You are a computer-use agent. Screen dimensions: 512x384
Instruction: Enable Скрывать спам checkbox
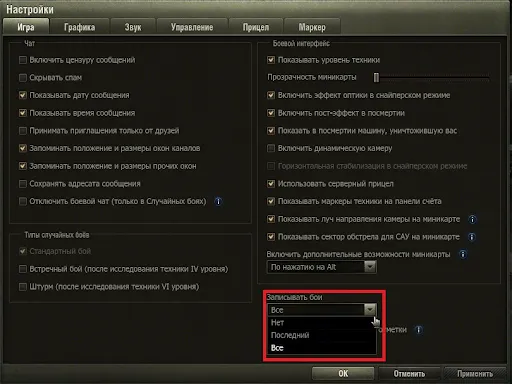coord(23,78)
